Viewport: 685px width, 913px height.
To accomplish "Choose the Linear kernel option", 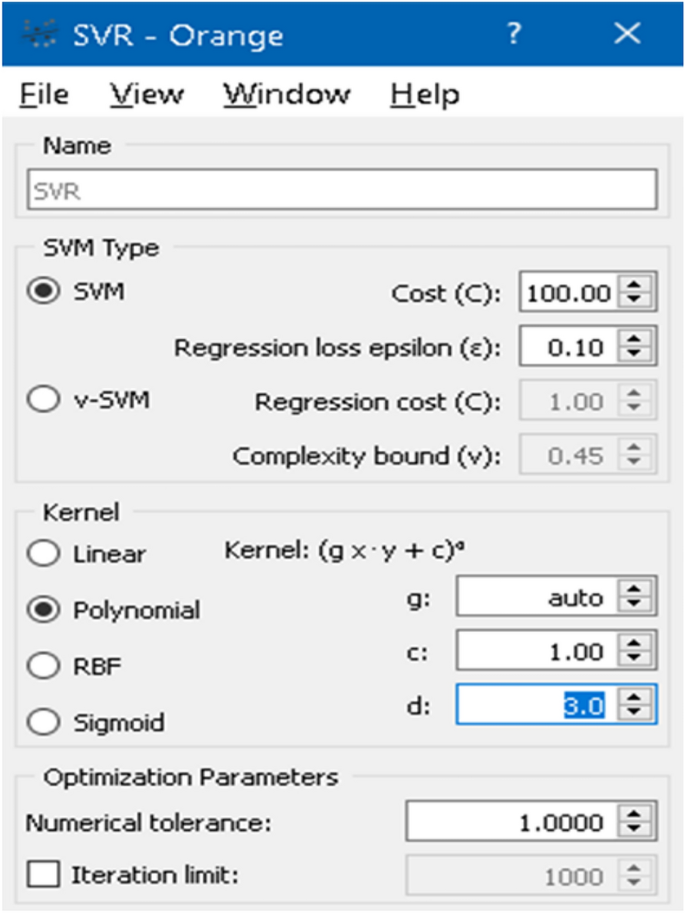I will tap(44, 553).
